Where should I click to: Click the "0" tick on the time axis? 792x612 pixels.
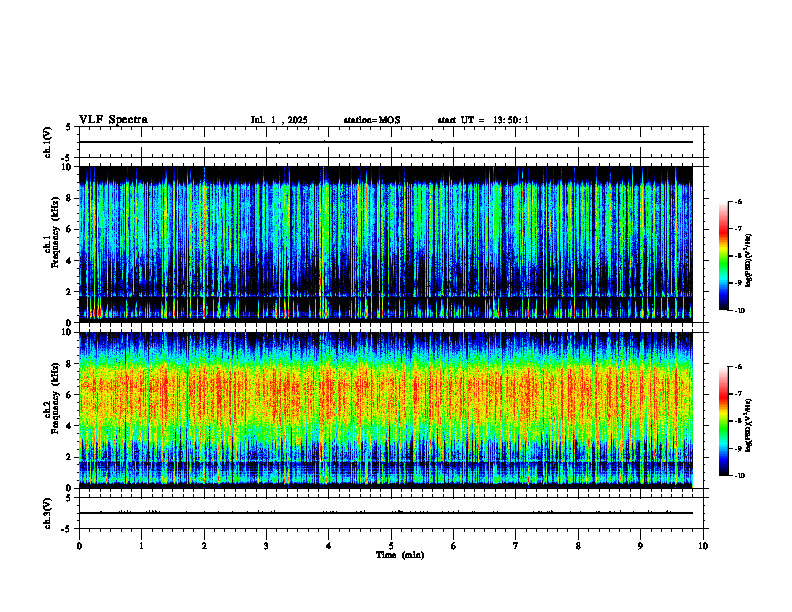[79, 546]
